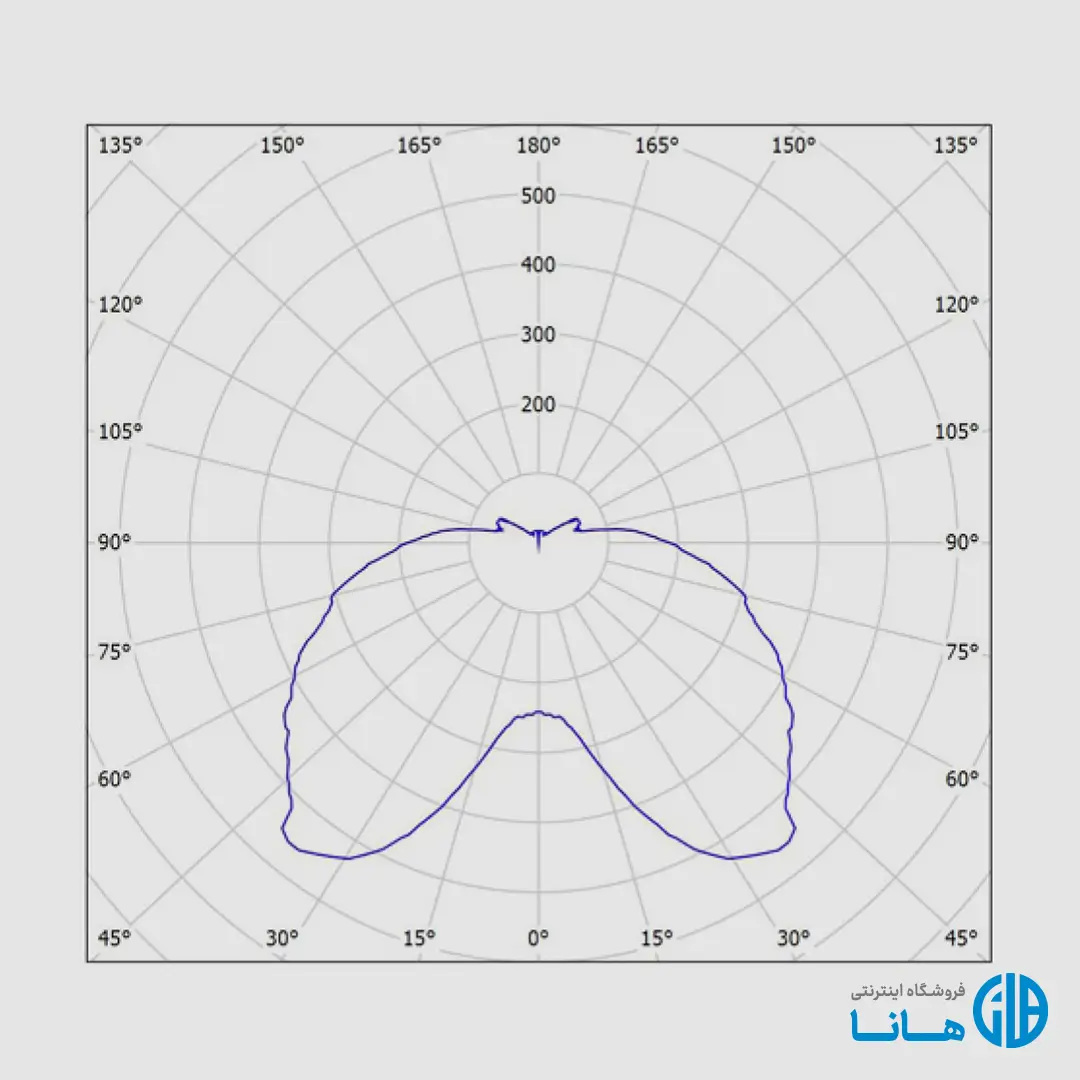
Task: Select the 400 radial scale value
Action: point(538,264)
